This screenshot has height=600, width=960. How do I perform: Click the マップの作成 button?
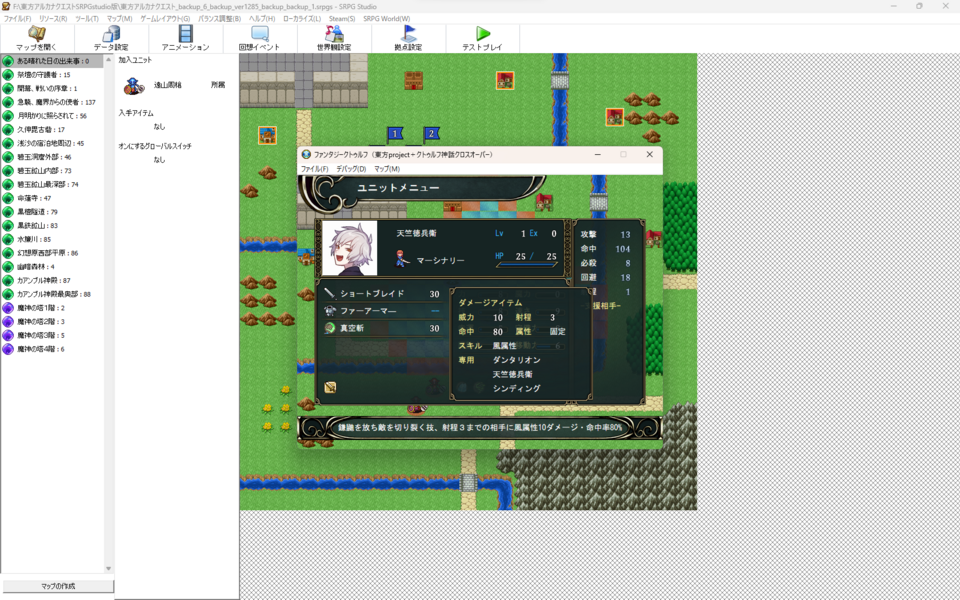click(58, 586)
